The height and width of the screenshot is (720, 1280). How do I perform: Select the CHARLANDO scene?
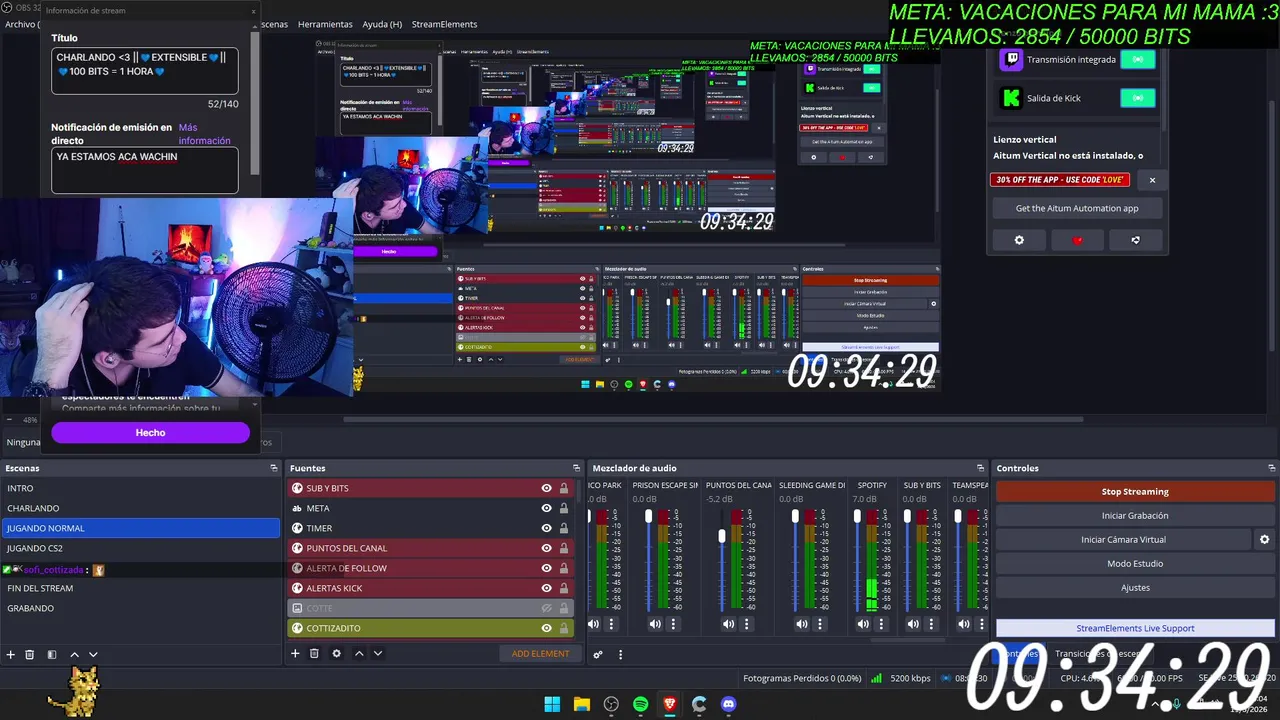pyautogui.click(x=141, y=508)
